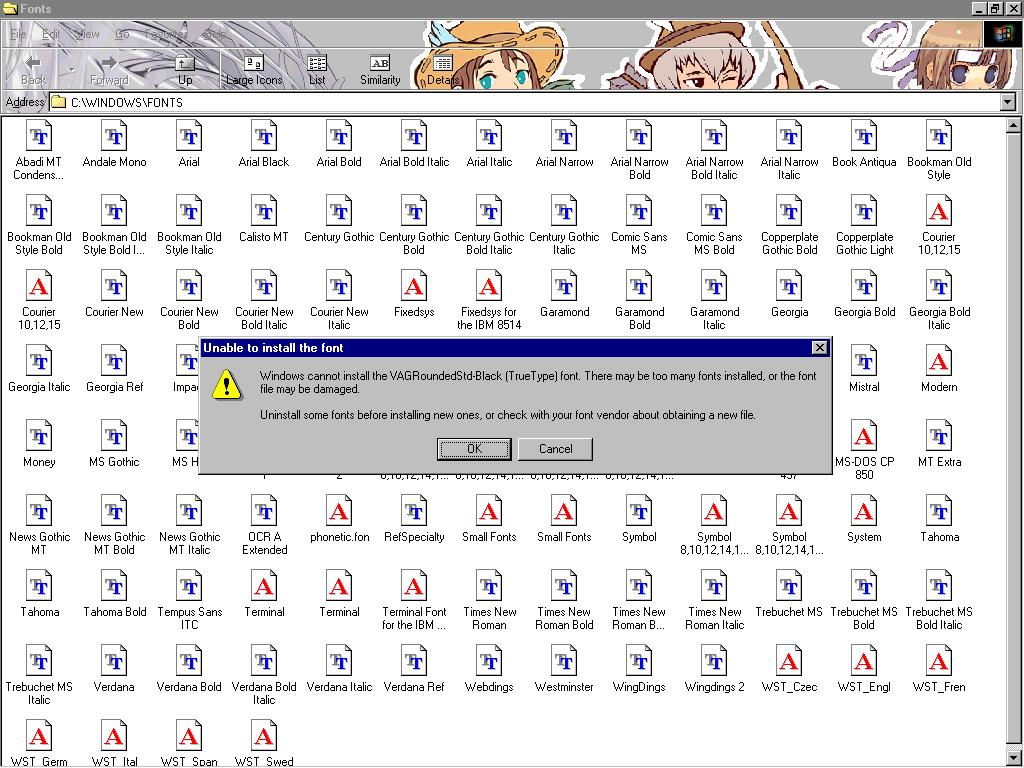The height and width of the screenshot is (768, 1024).
Task: Click the Similarity toolbar button
Action: [x=380, y=69]
